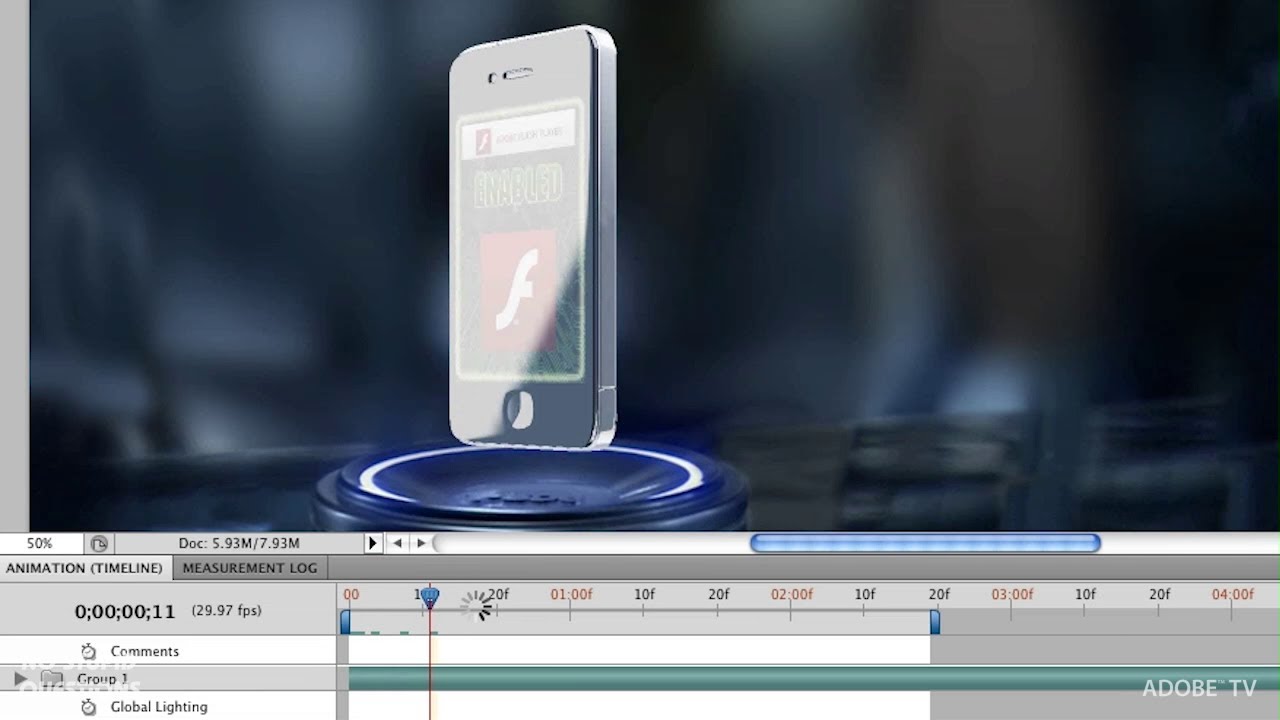Viewport: 1280px width, 720px height.
Task: Click the zoom percentage field showing 50%
Action: [40, 544]
